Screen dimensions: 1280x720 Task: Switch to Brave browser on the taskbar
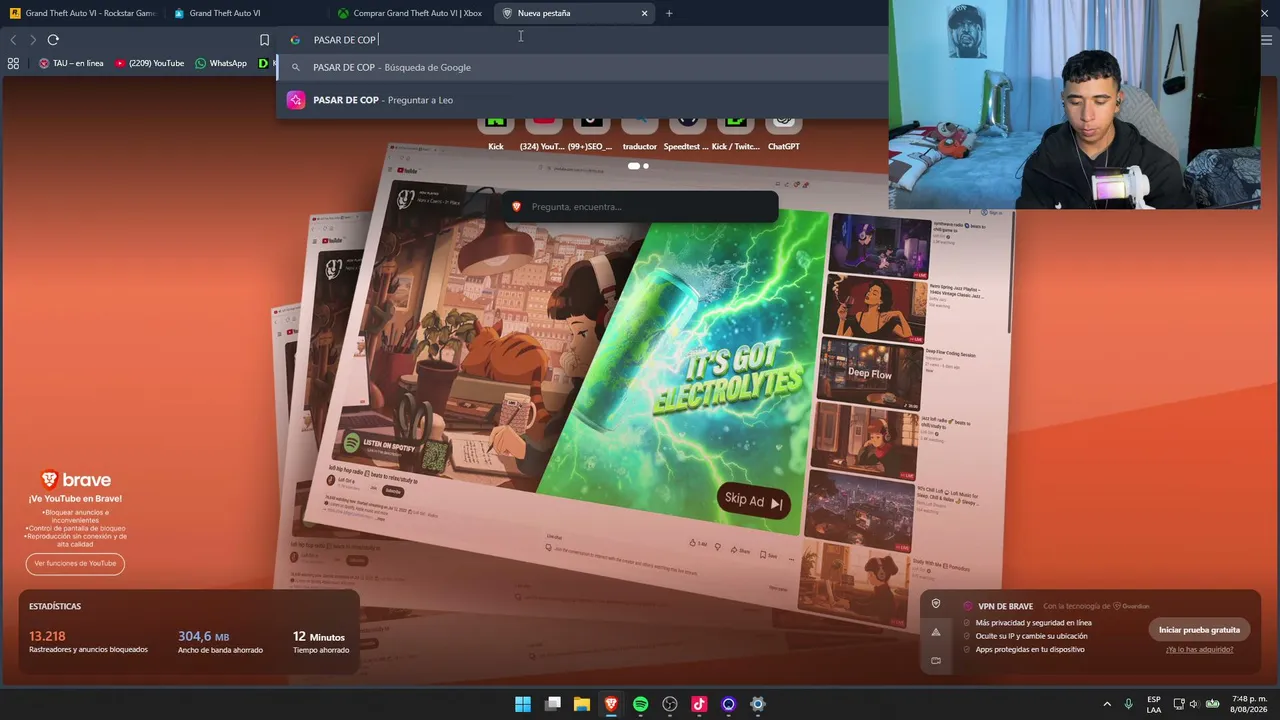pos(611,704)
